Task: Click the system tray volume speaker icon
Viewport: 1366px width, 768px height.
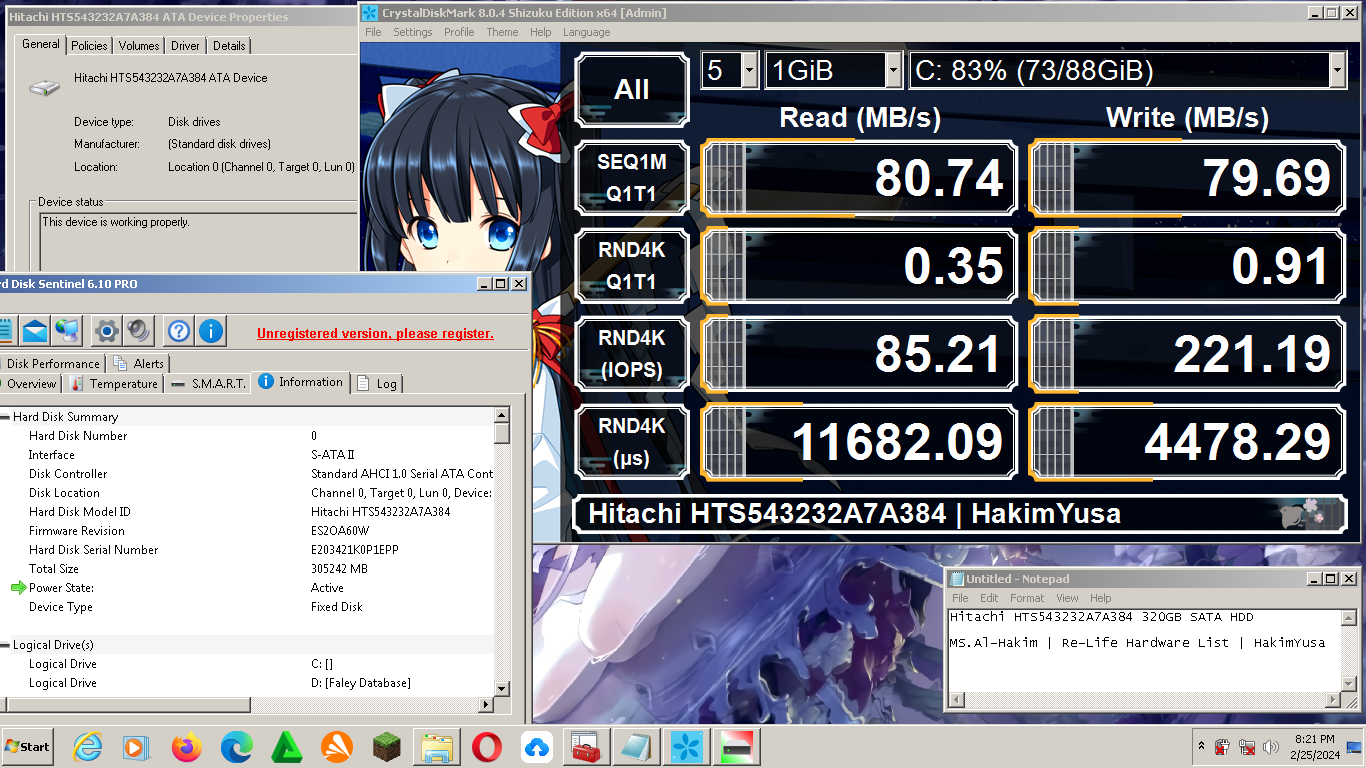Action: [1271, 747]
